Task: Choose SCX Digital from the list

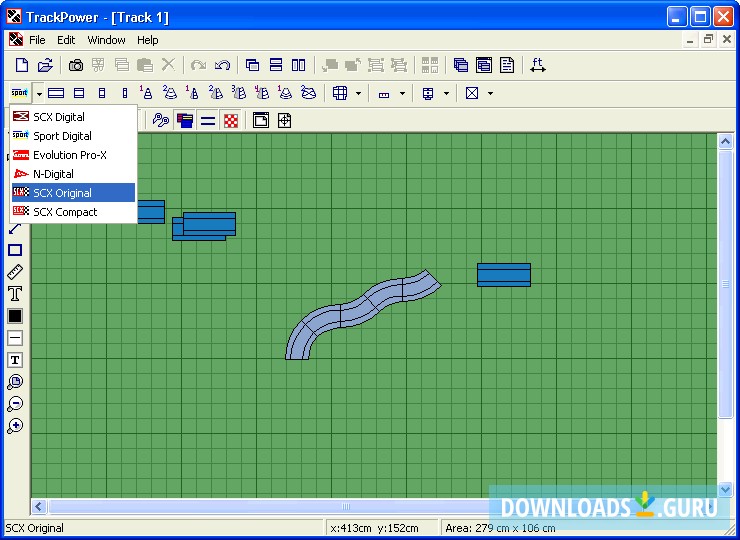Action: coord(74,117)
